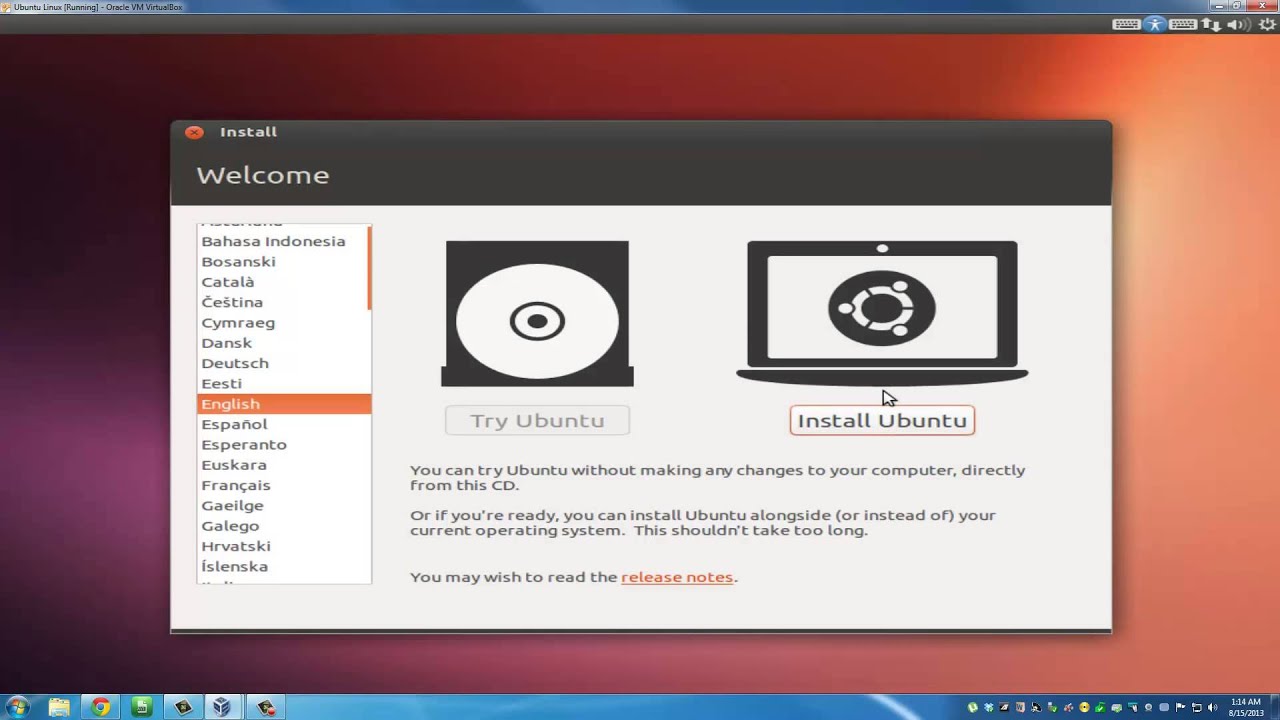Pick Cymraeg from the language list
Screen dimensions: 1280x720
[283, 322]
